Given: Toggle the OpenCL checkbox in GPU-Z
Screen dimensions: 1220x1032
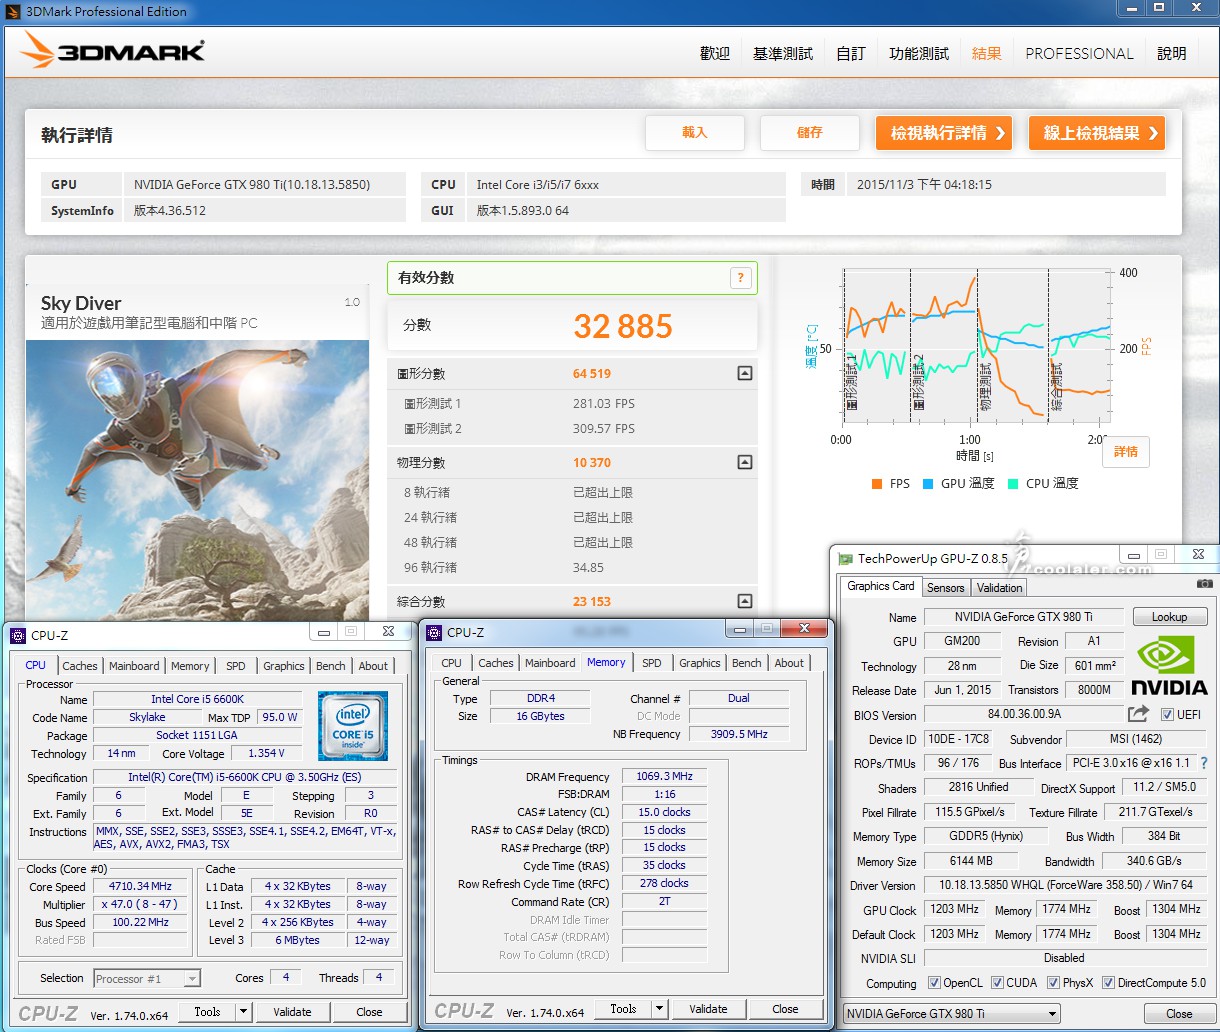Looking at the screenshot, I should pos(934,983).
